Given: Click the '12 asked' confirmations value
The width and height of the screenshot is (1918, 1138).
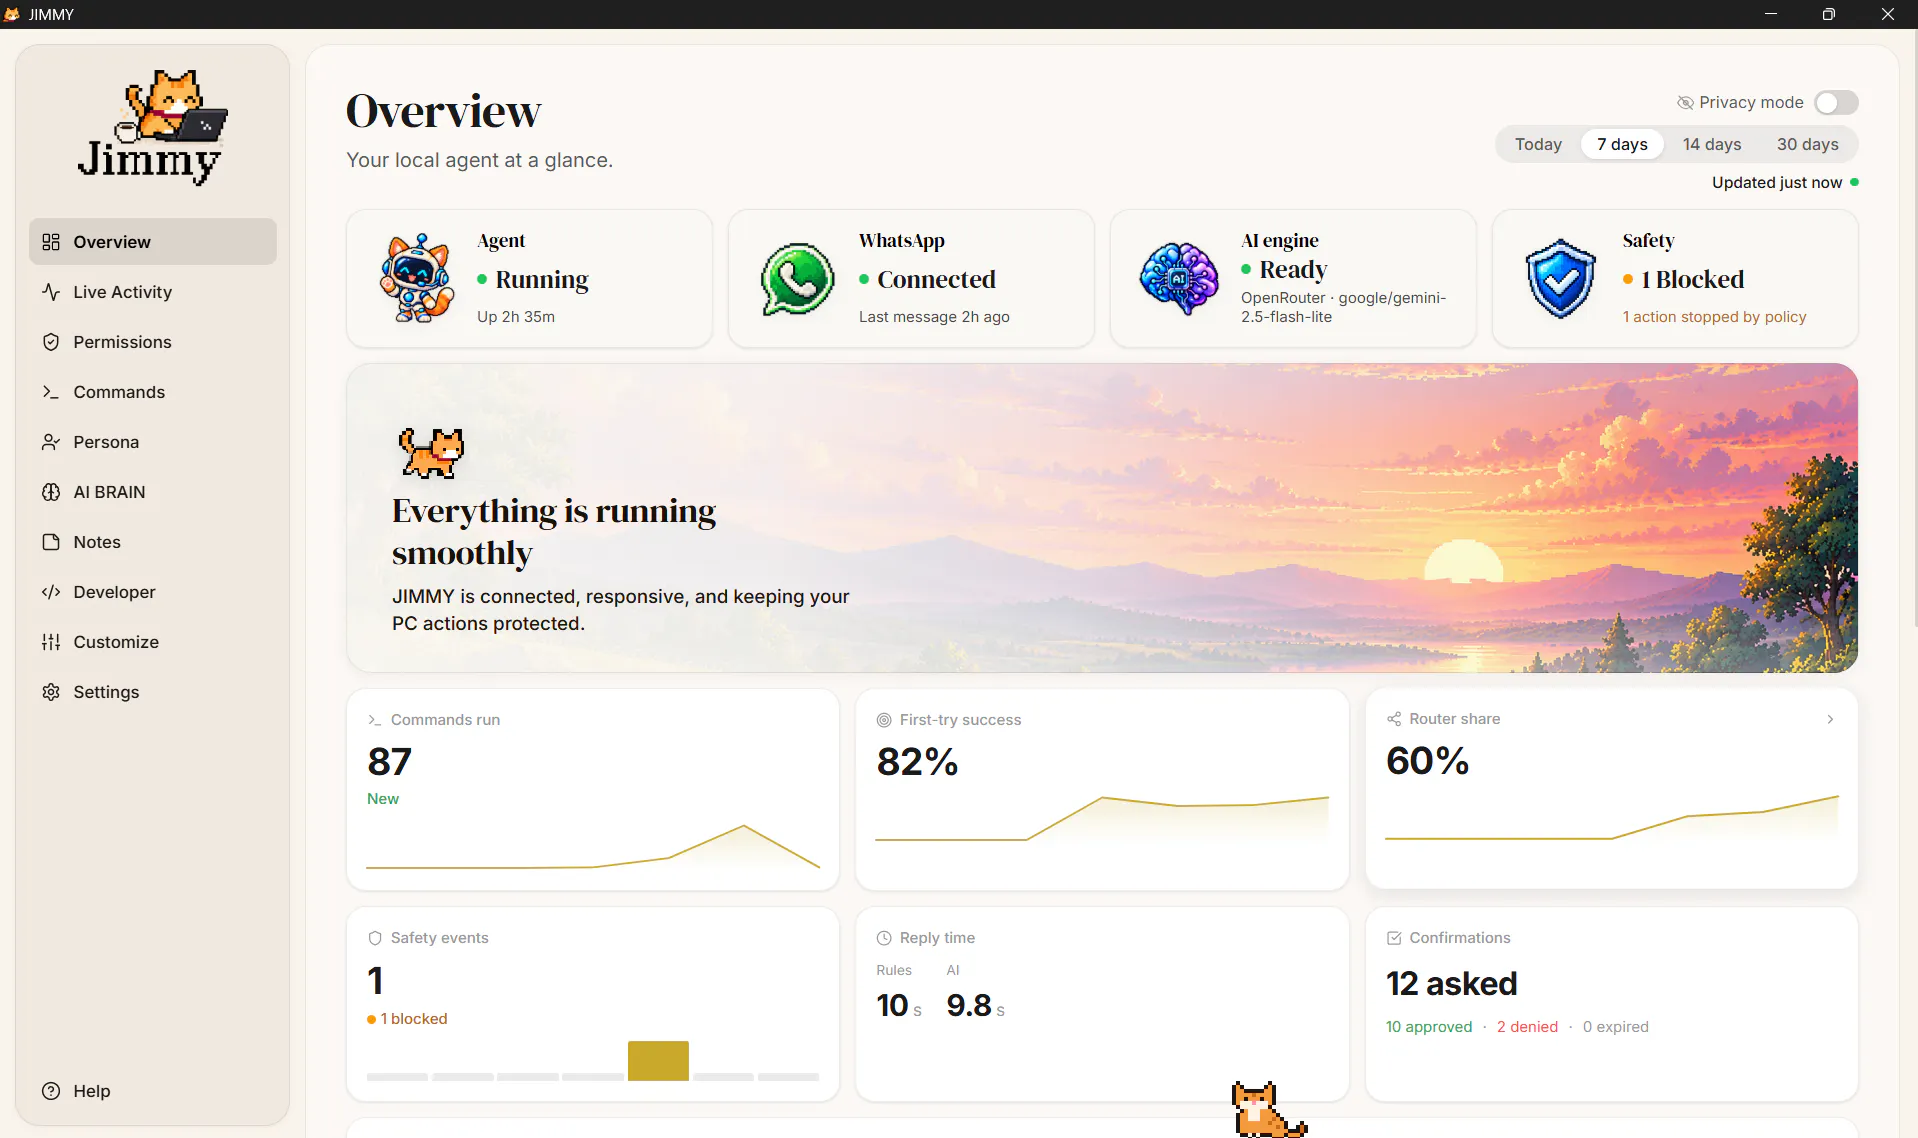Looking at the screenshot, I should click(x=1451, y=984).
